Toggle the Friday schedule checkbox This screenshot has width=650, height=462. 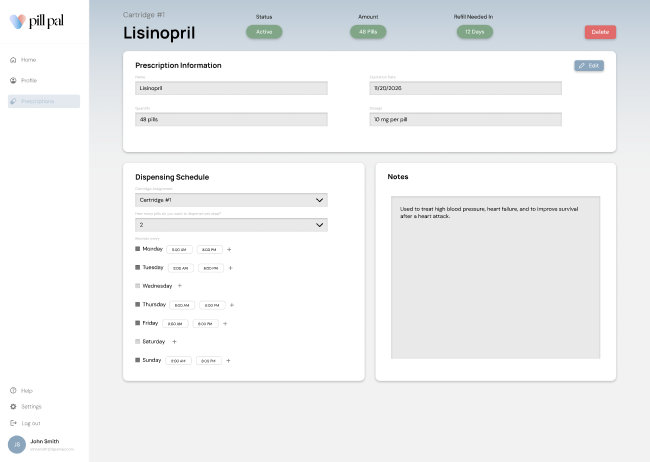[138, 323]
